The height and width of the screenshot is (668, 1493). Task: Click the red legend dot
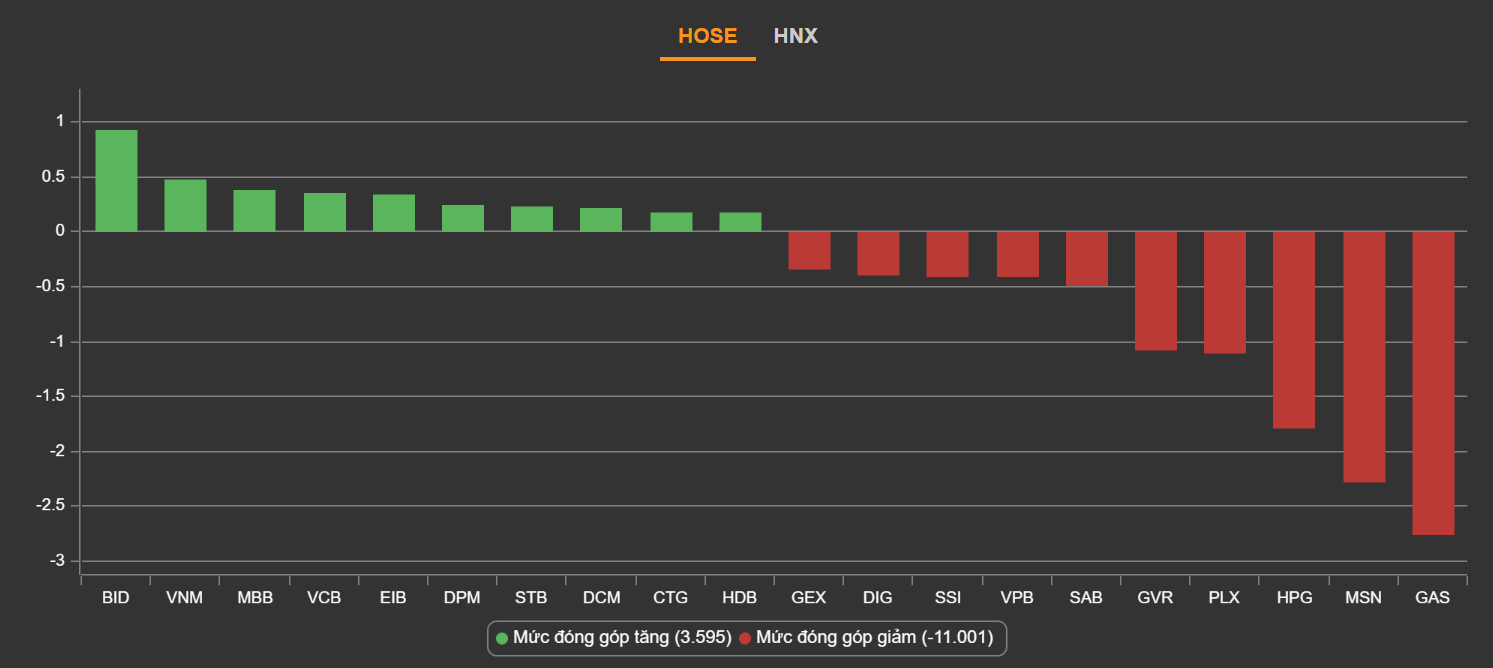click(x=745, y=638)
